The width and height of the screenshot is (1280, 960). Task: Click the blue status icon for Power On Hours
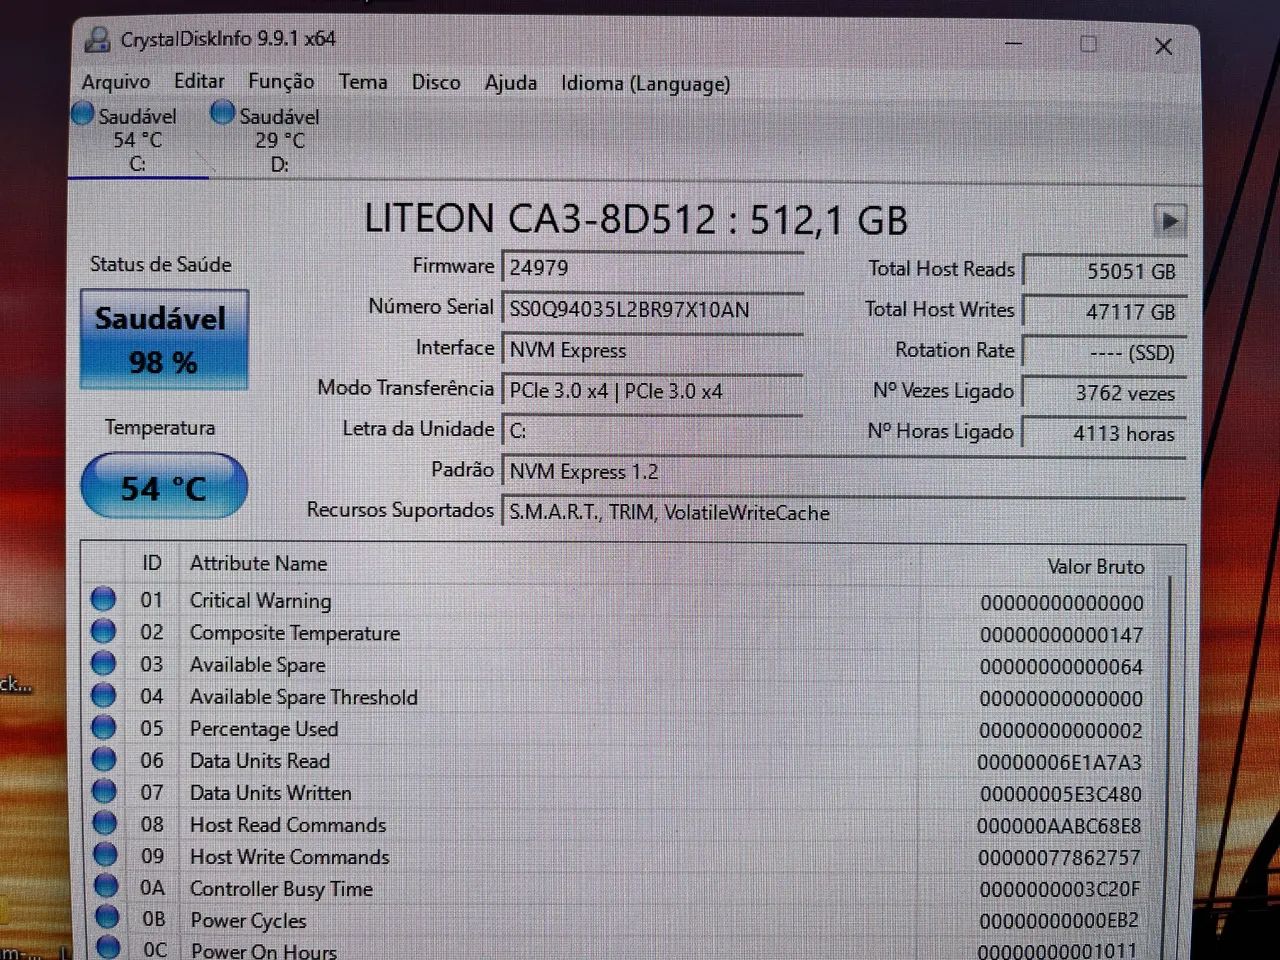click(108, 948)
